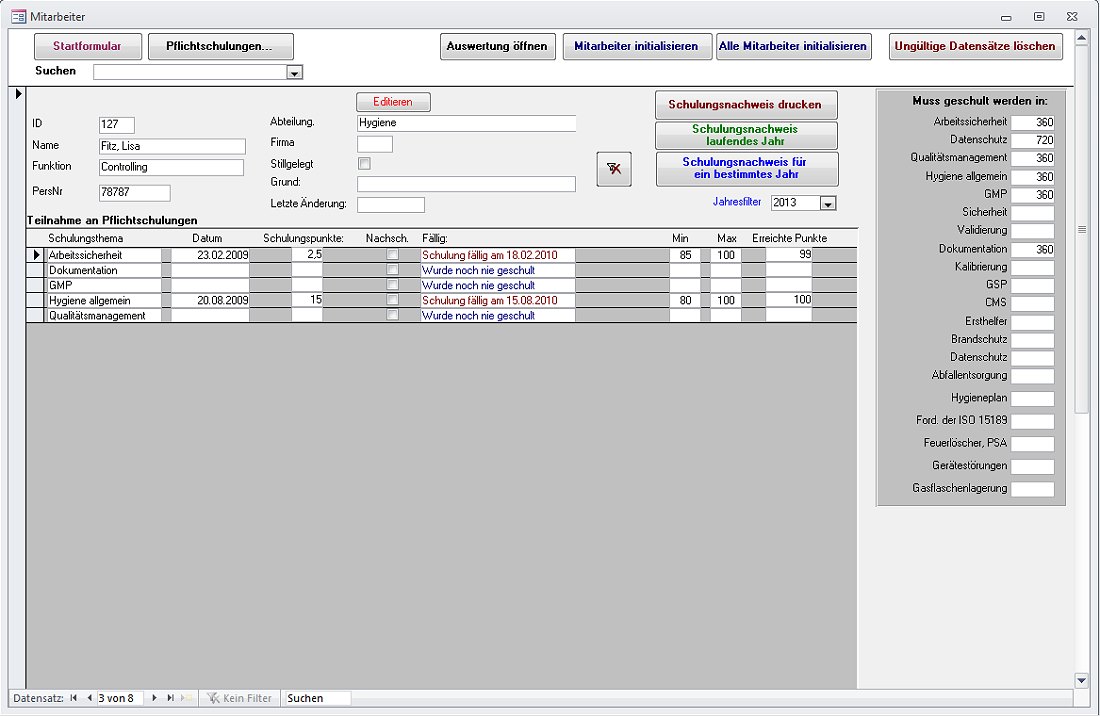1100x717 pixels.
Task: Go to the previous record
Action: (x=89, y=698)
